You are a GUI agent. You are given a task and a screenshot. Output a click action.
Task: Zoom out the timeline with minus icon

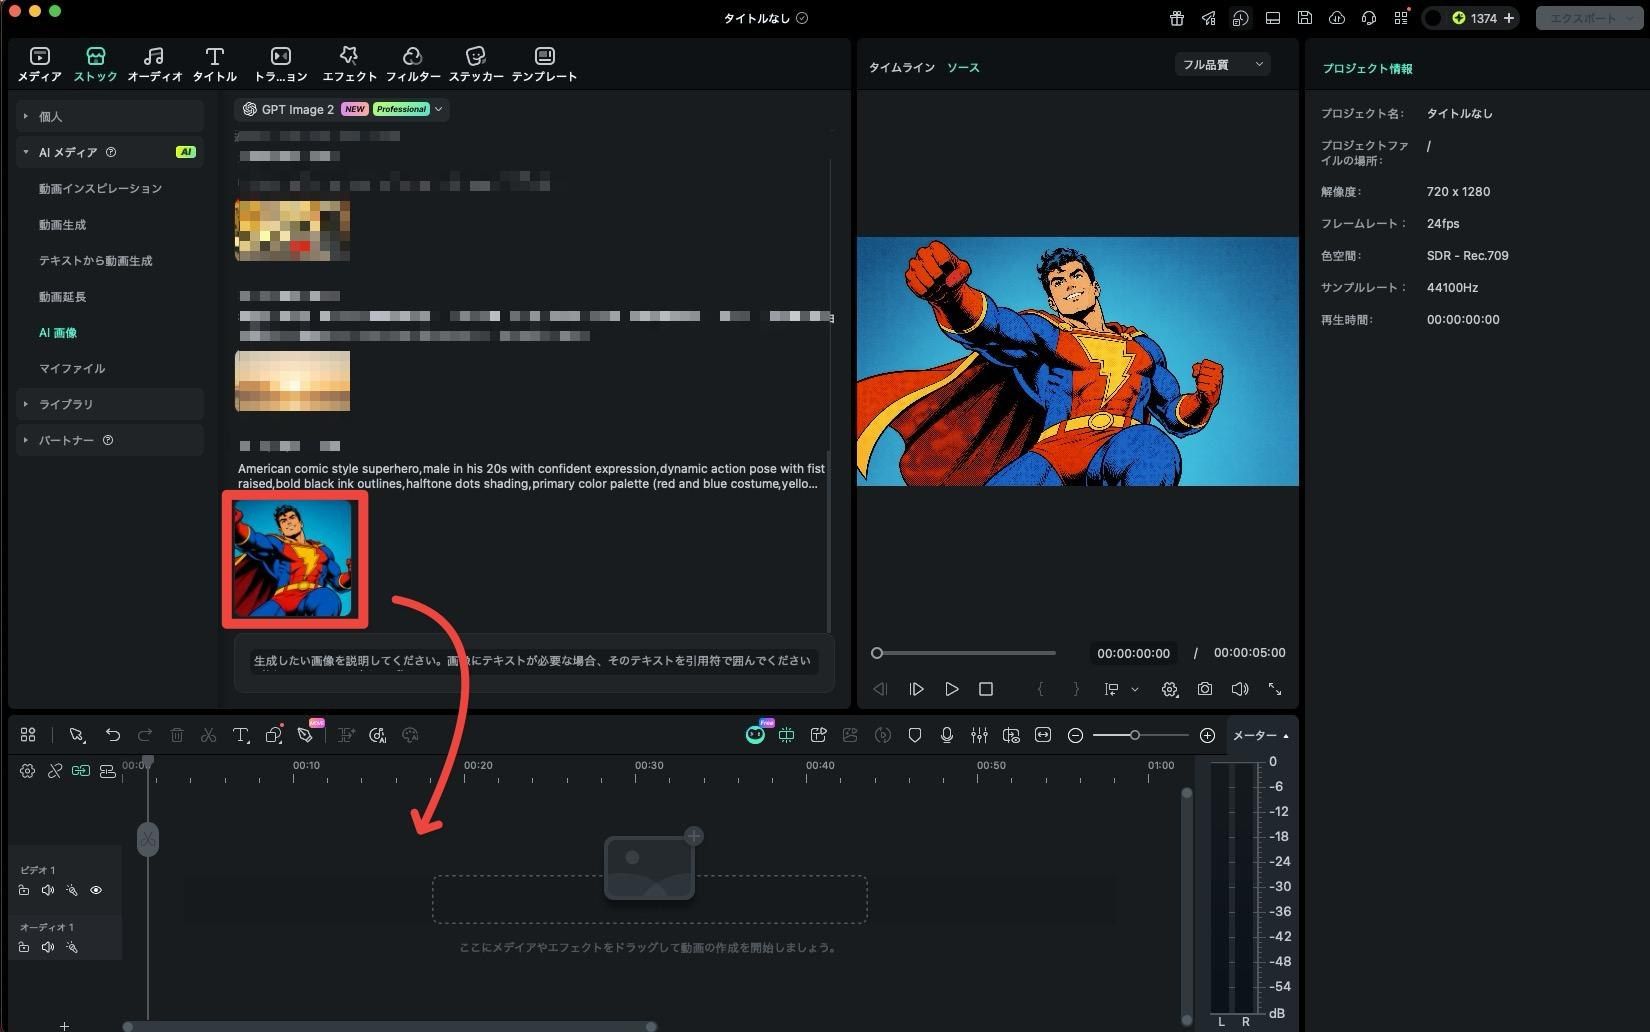point(1076,735)
